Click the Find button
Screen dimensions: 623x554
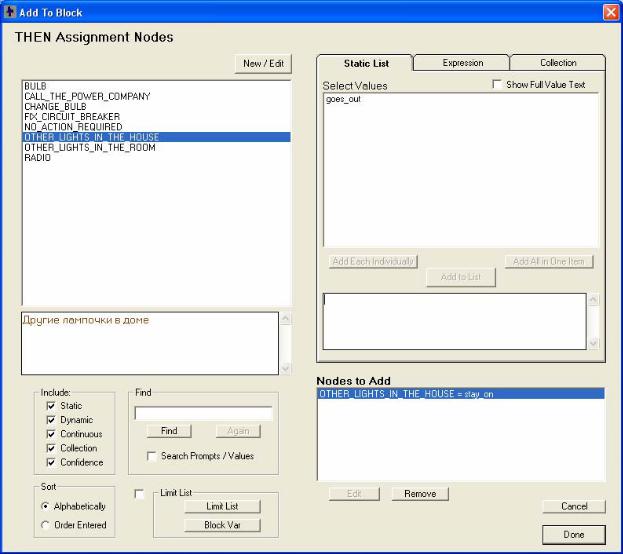point(169,431)
